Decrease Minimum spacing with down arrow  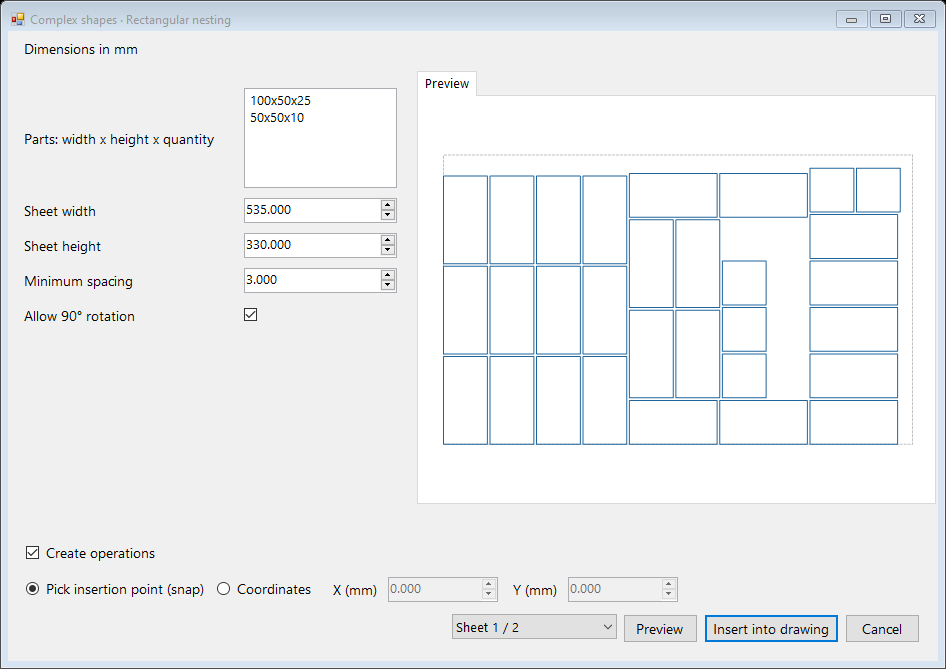pos(388,285)
